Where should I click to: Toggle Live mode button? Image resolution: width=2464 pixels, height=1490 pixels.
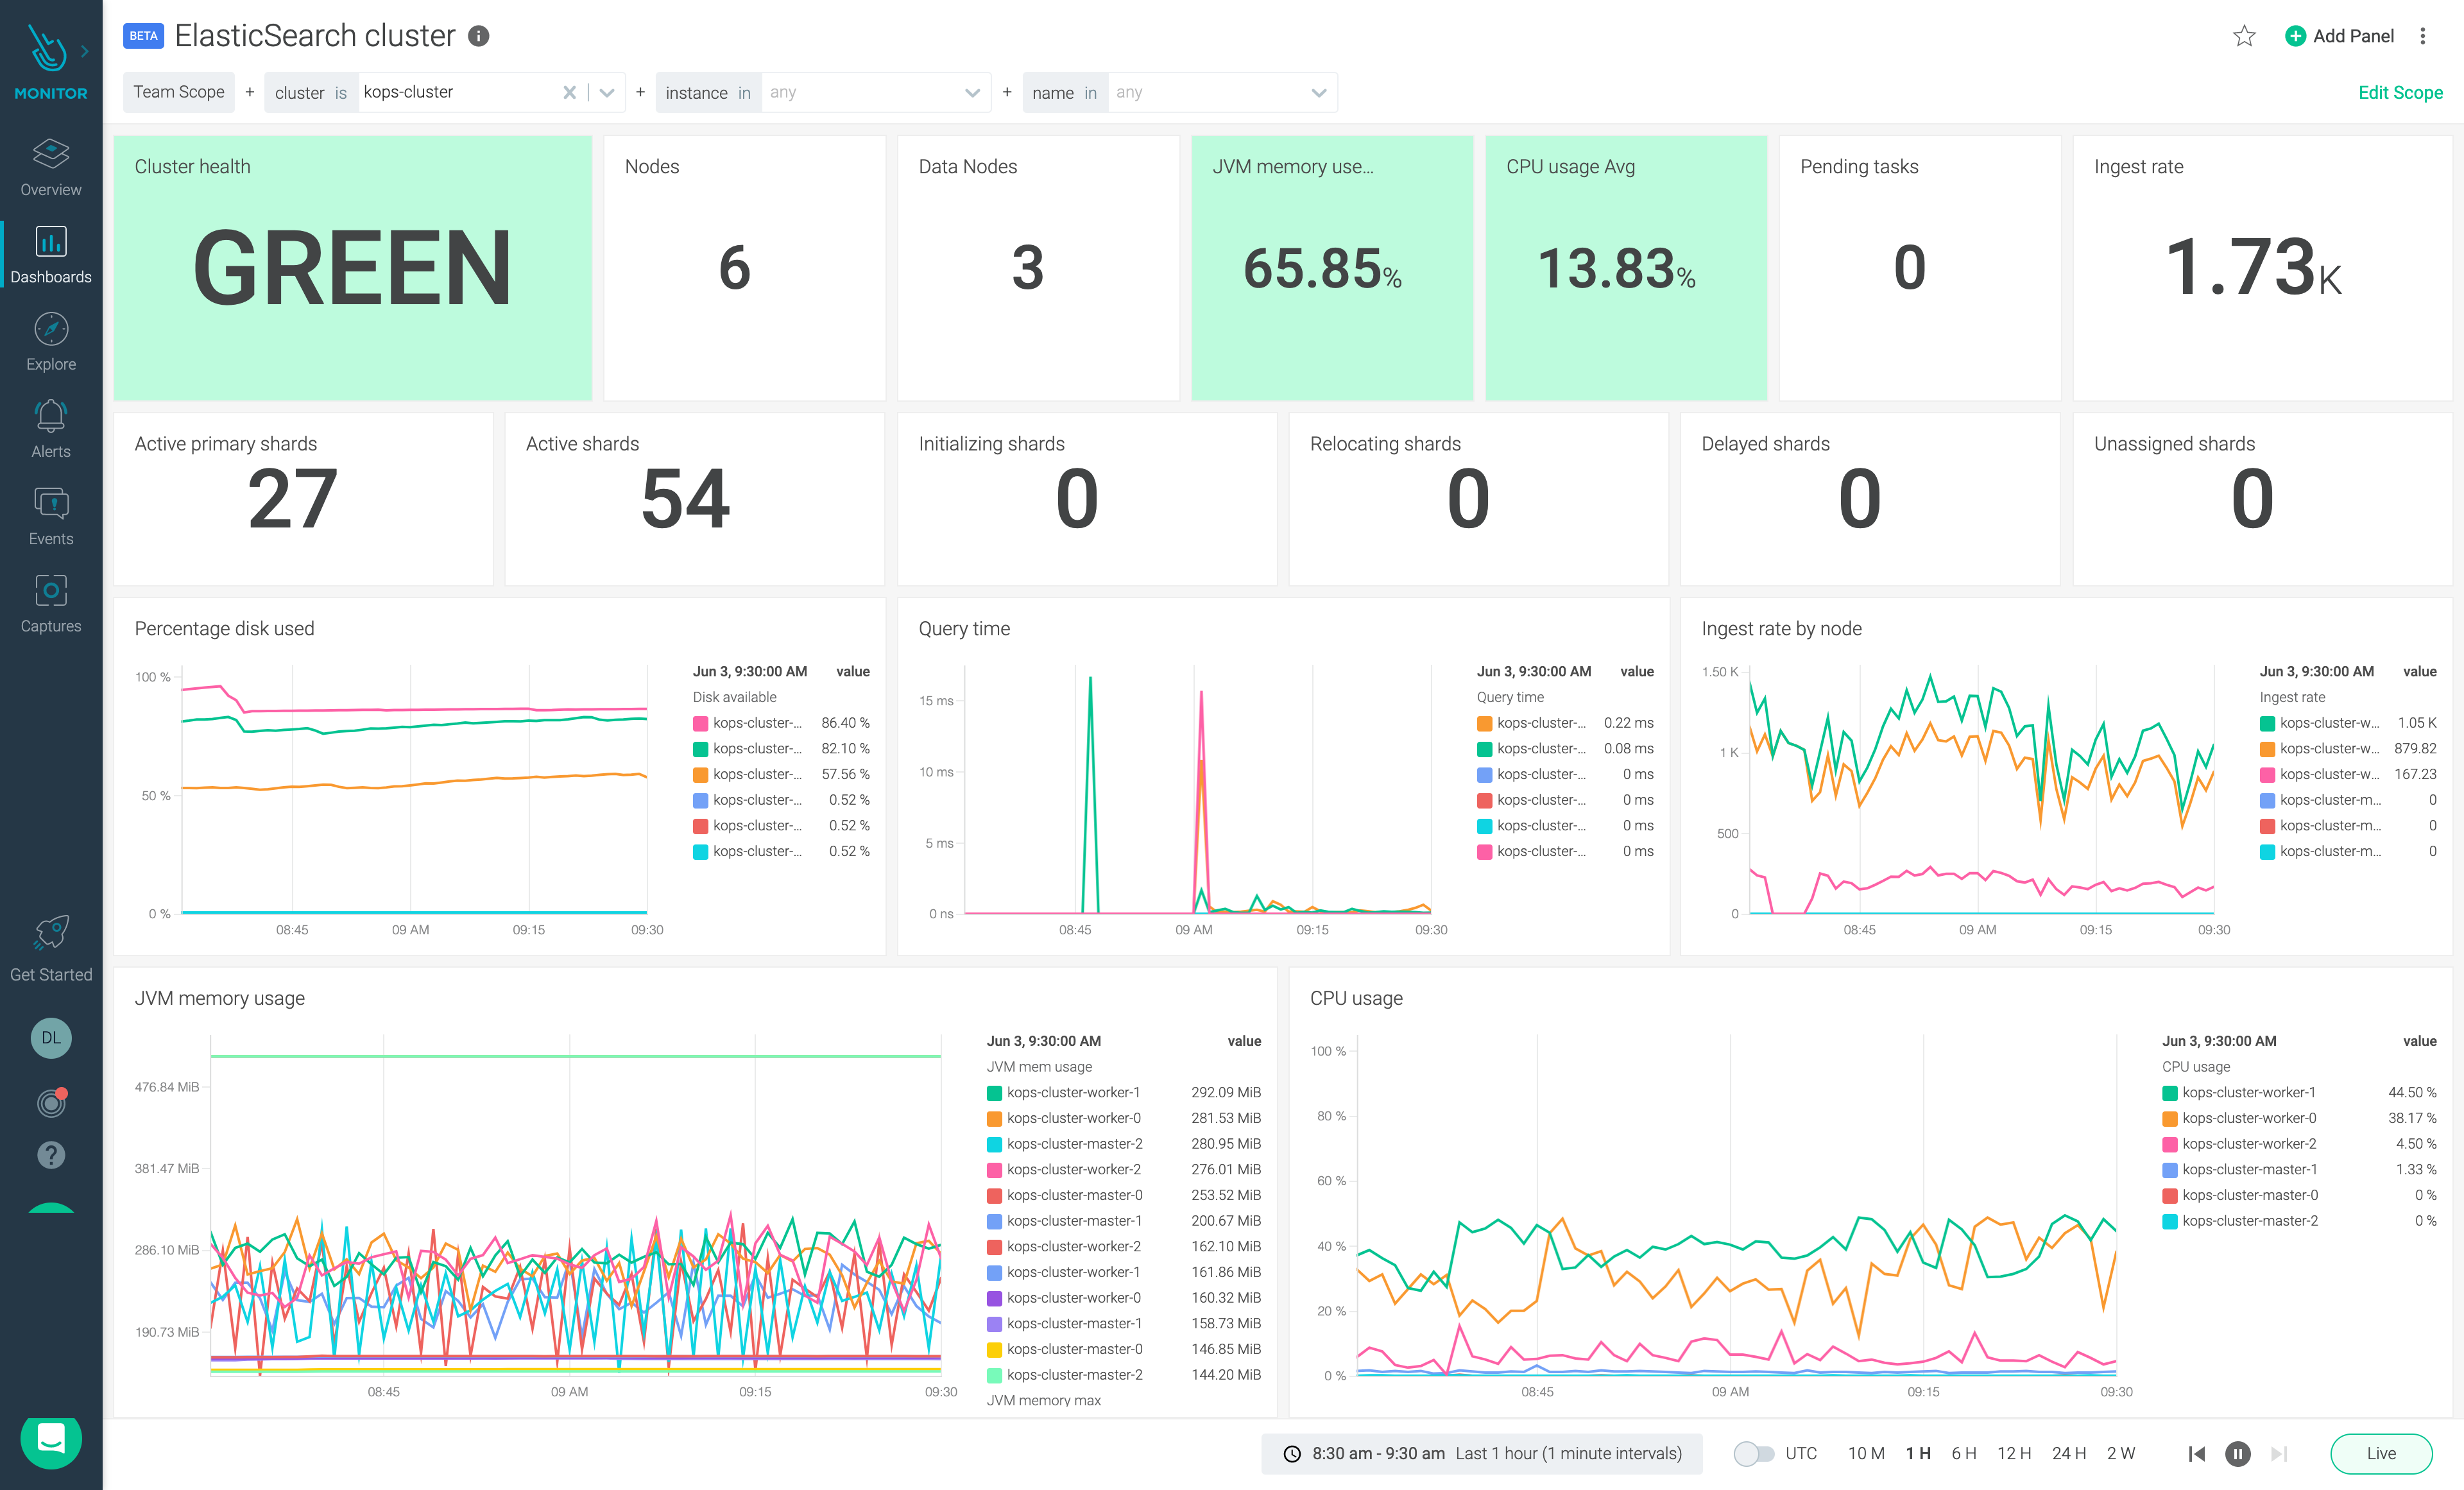[x=2380, y=1453]
